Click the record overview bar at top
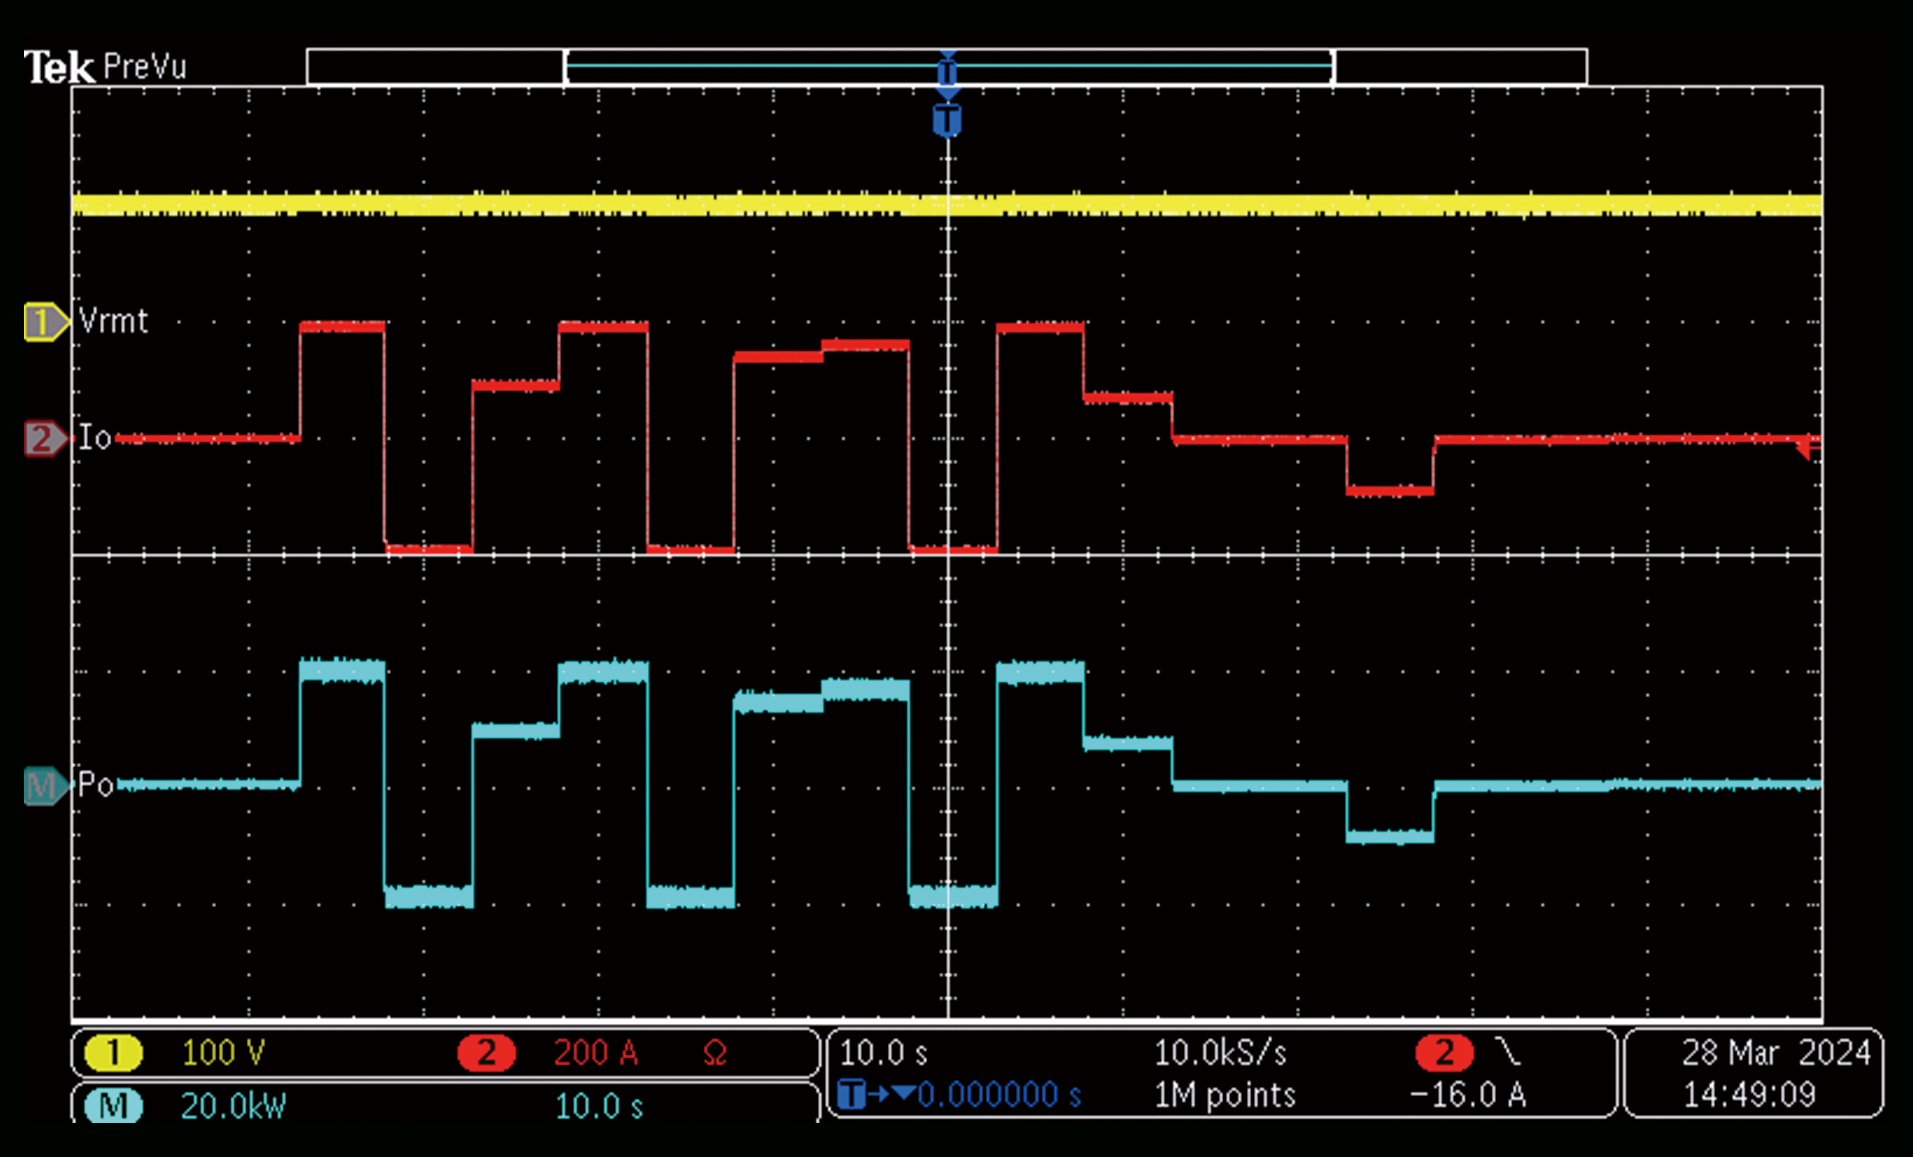Image resolution: width=1913 pixels, height=1157 pixels. tap(946, 67)
